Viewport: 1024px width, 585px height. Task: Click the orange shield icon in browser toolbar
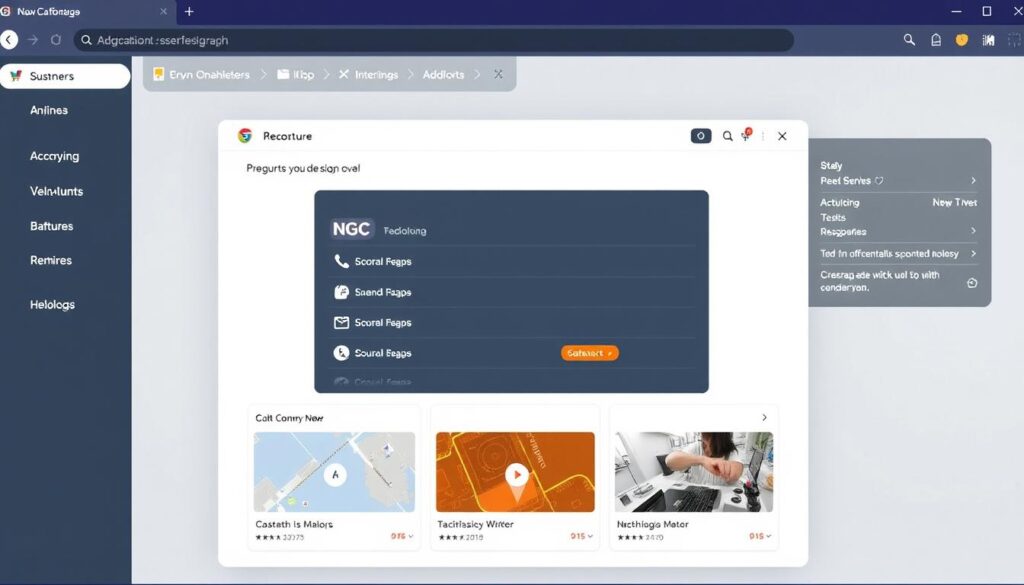pyautogui.click(x=962, y=40)
